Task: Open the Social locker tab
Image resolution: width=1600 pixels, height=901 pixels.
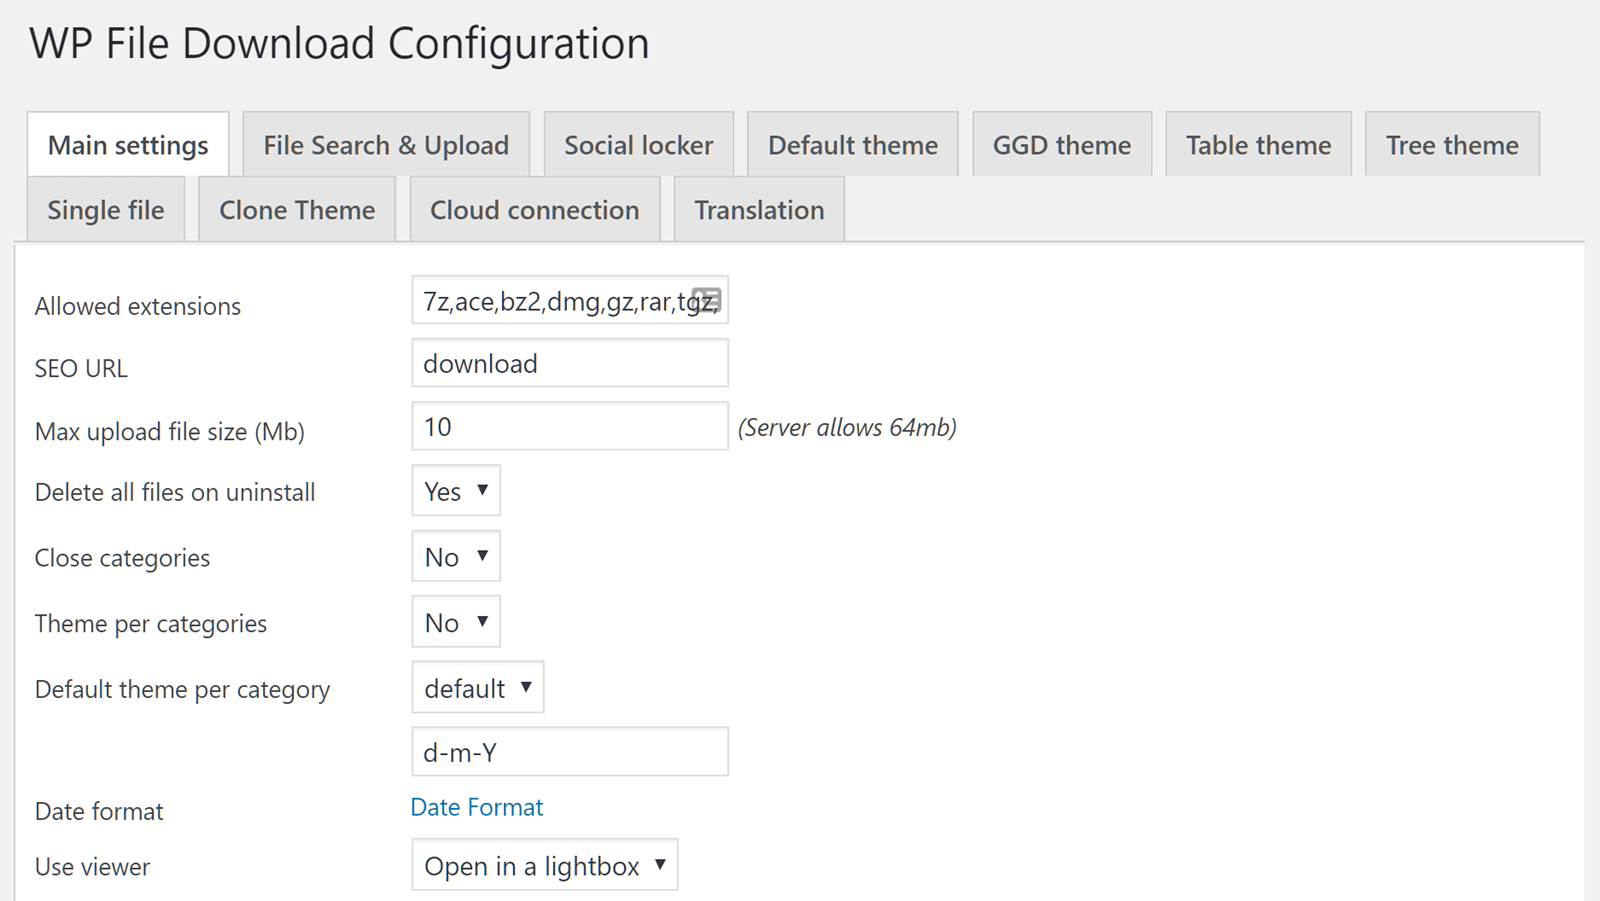Action: 638,145
